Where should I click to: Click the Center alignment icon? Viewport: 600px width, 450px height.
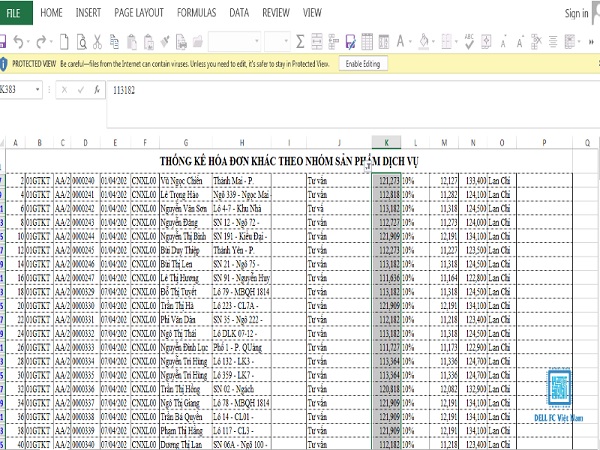553,41
